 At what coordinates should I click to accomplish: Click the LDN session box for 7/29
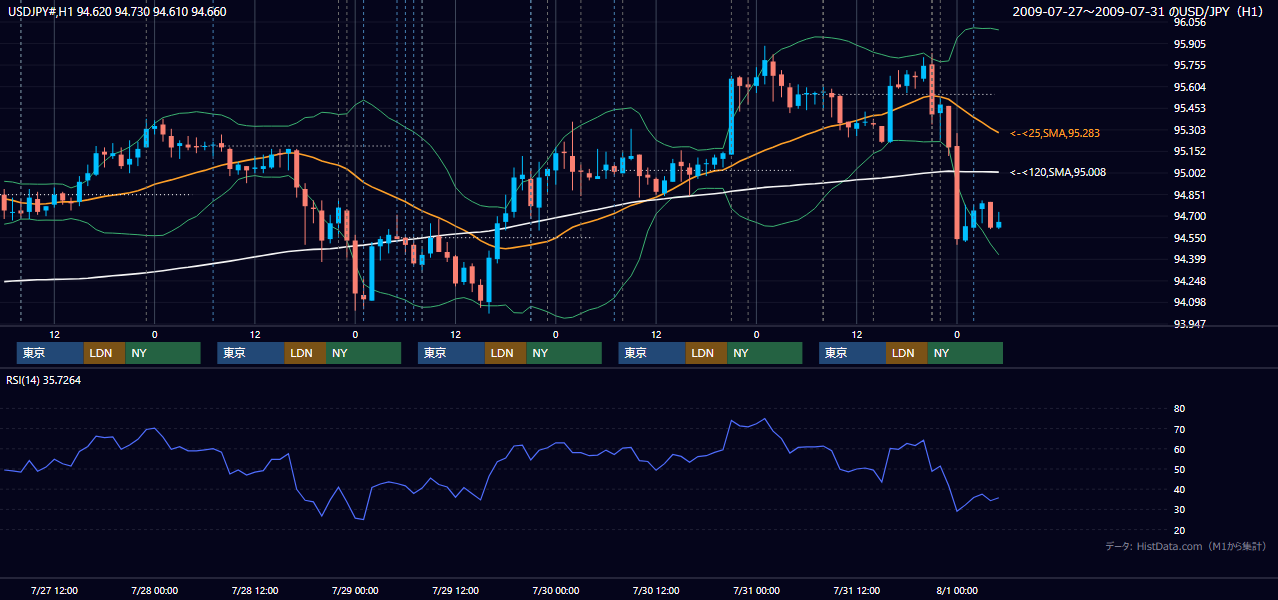[x=506, y=353]
